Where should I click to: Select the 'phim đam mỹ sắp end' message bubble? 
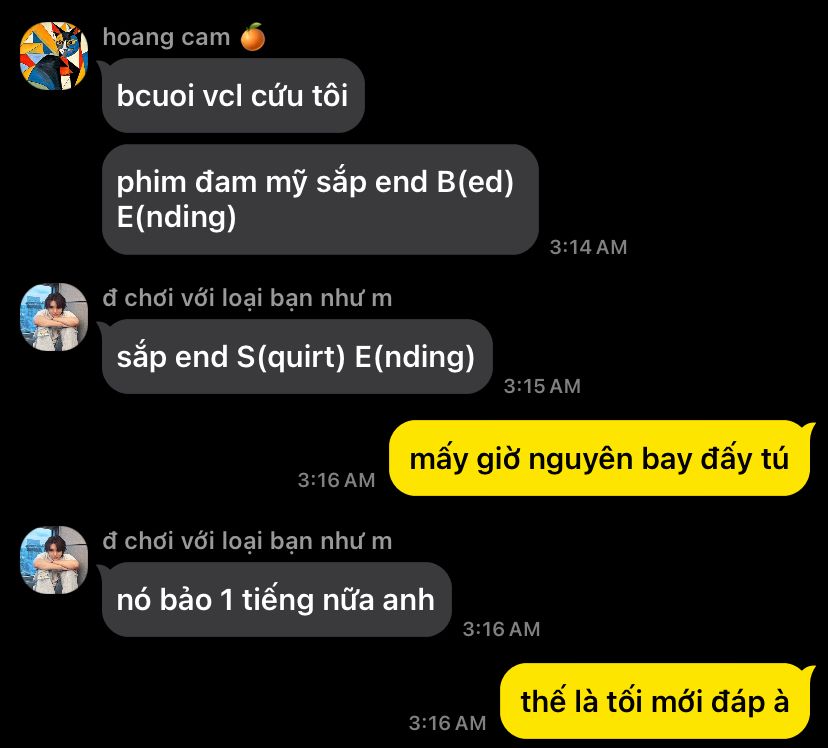[x=320, y=200]
